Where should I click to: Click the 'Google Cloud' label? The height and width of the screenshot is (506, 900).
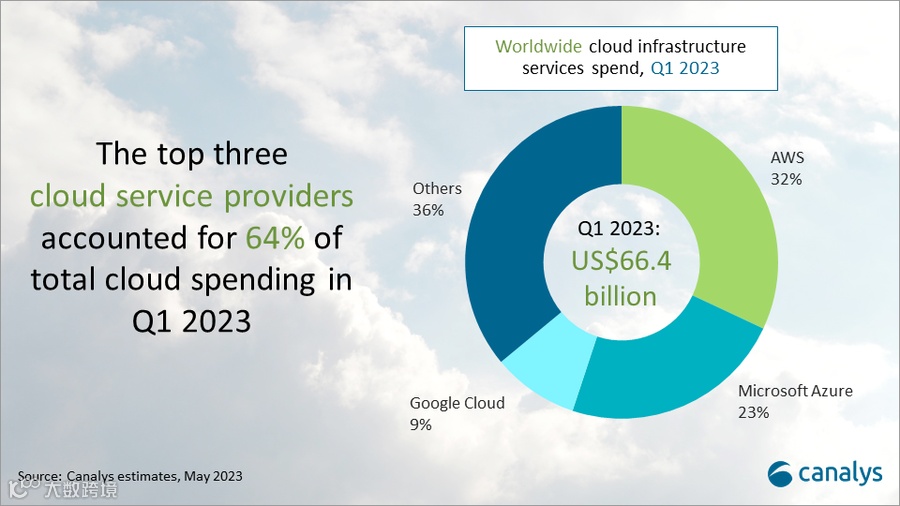[457, 403]
